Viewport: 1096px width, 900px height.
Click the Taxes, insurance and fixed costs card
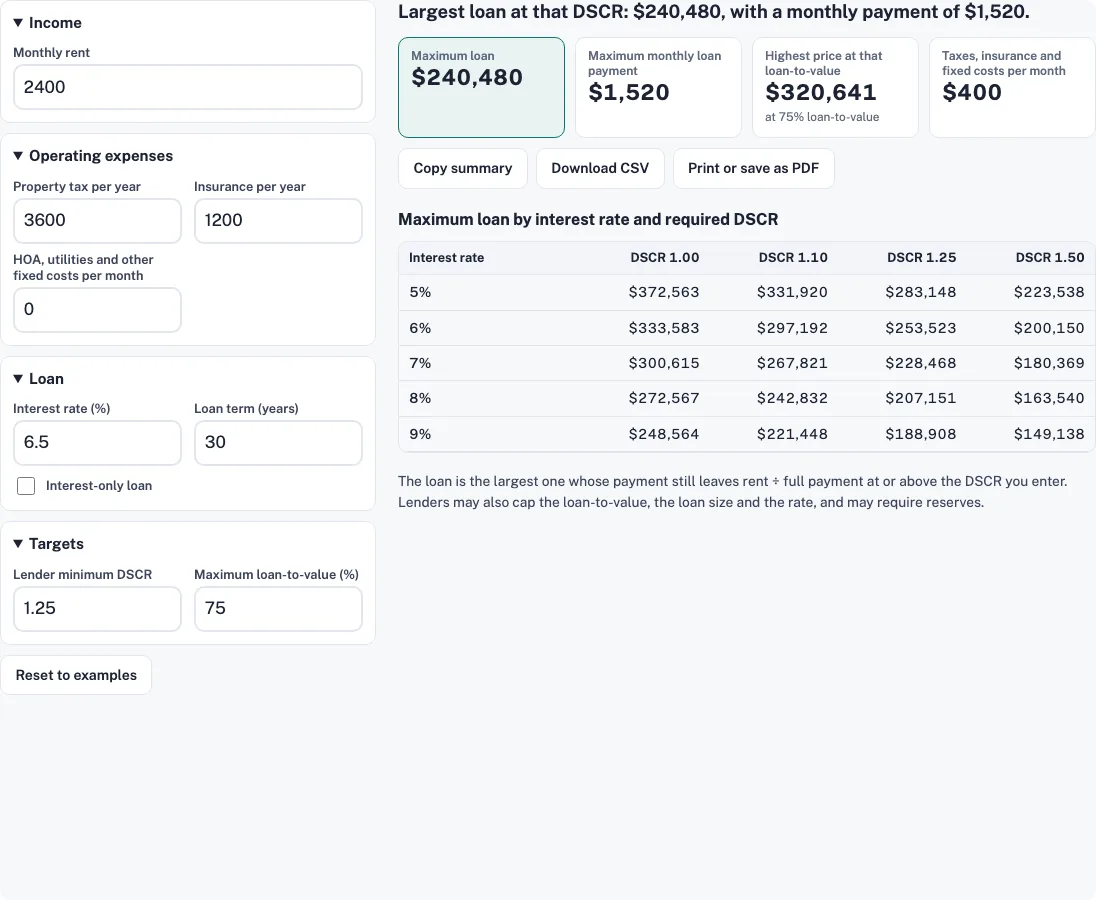tap(1011, 87)
